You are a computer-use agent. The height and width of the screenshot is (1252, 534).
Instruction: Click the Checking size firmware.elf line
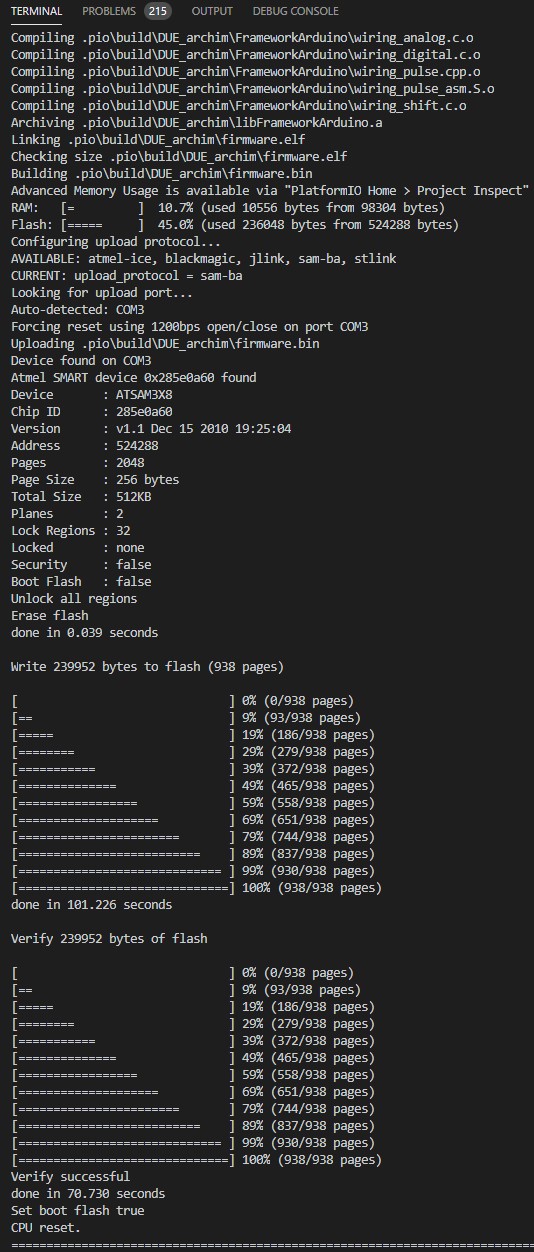179,157
